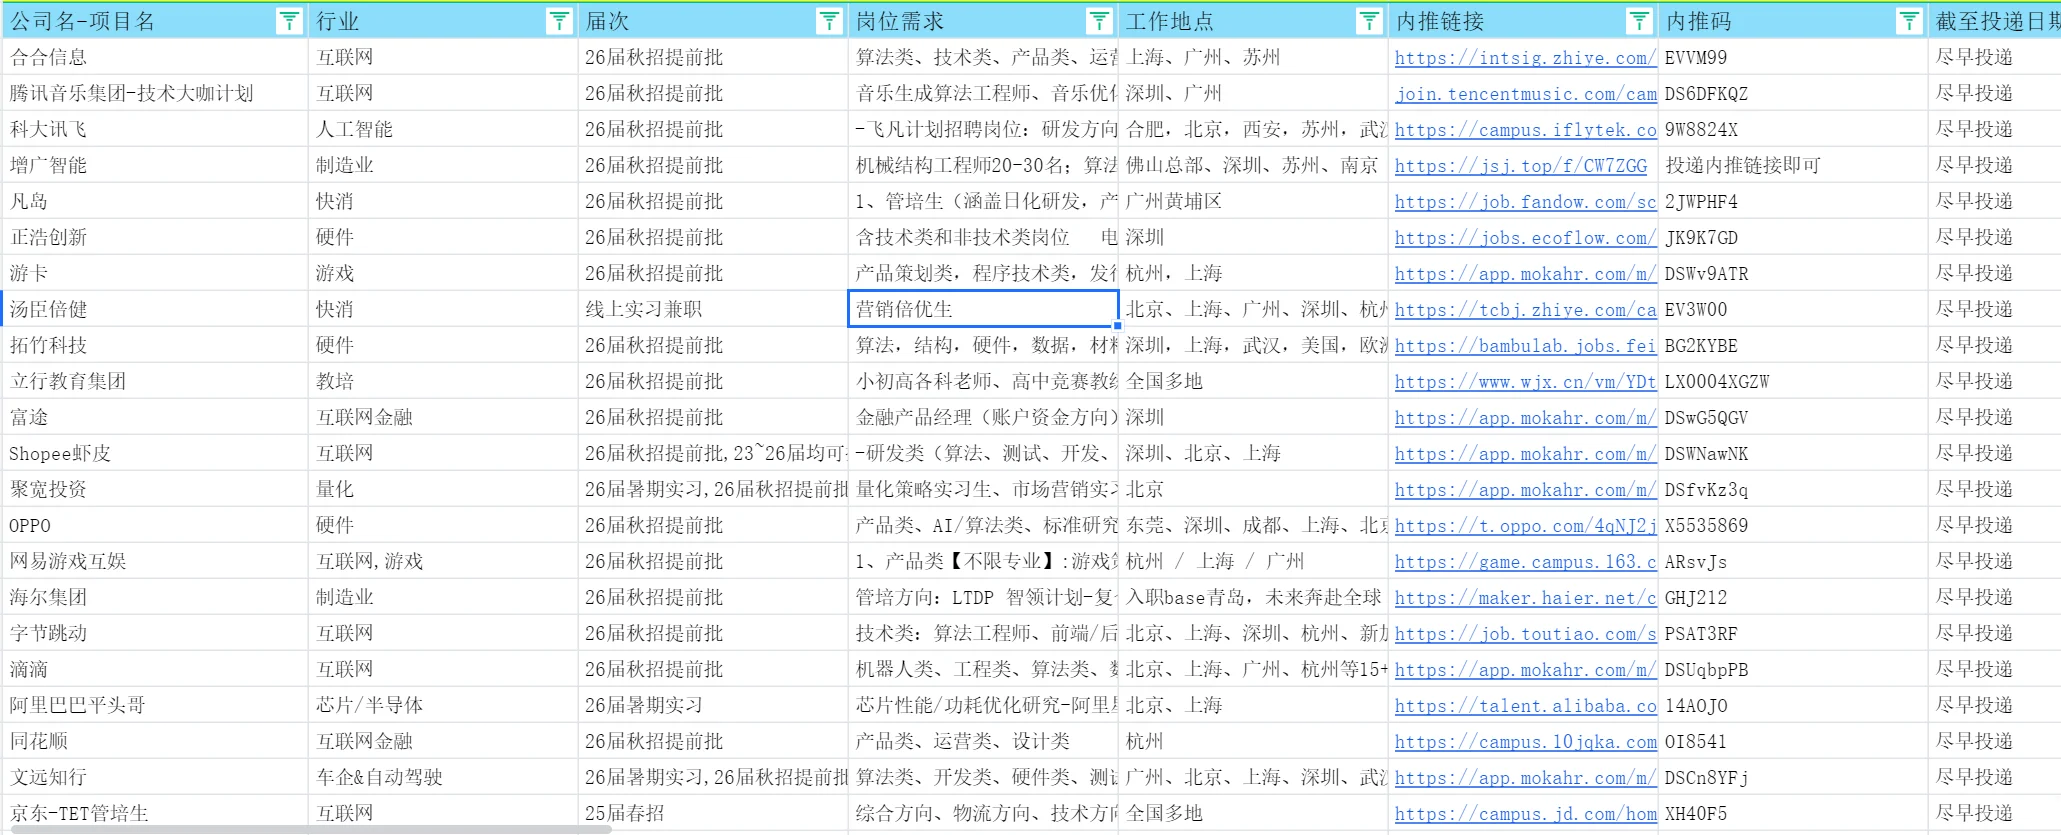Select the OPPO company cell
Image resolution: width=2061 pixels, height=835 pixels.
(x=155, y=526)
